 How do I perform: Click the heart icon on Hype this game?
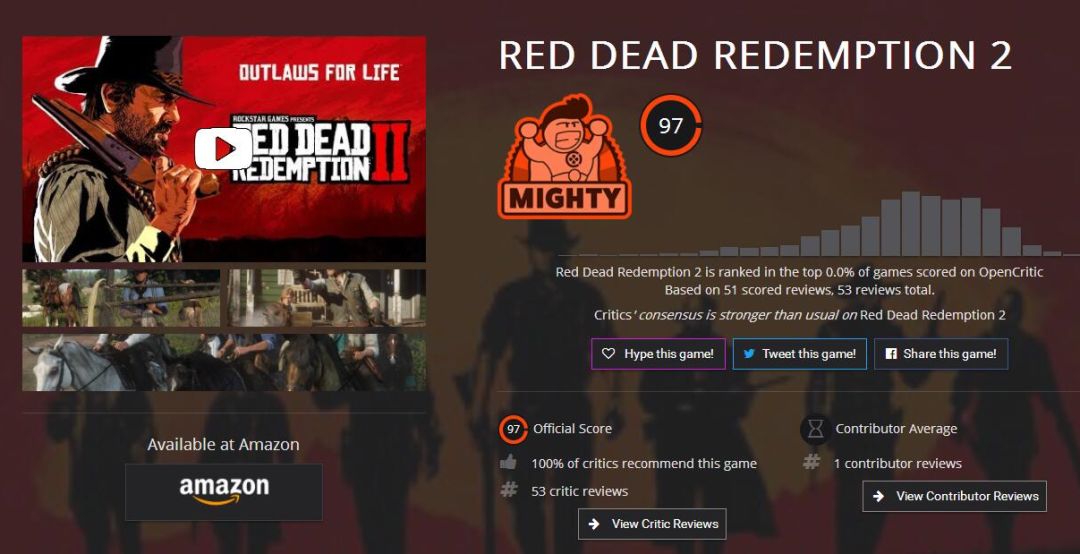pyautogui.click(x=608, y=353)
